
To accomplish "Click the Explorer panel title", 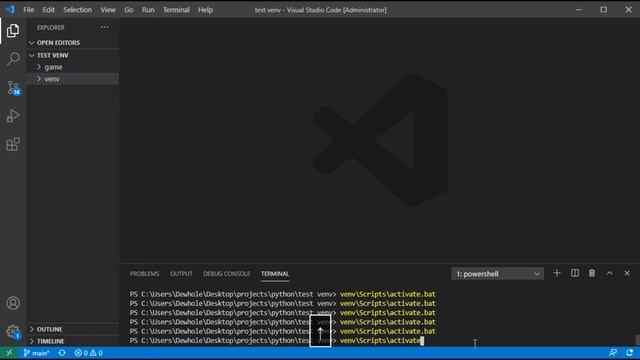I will 51,27.
